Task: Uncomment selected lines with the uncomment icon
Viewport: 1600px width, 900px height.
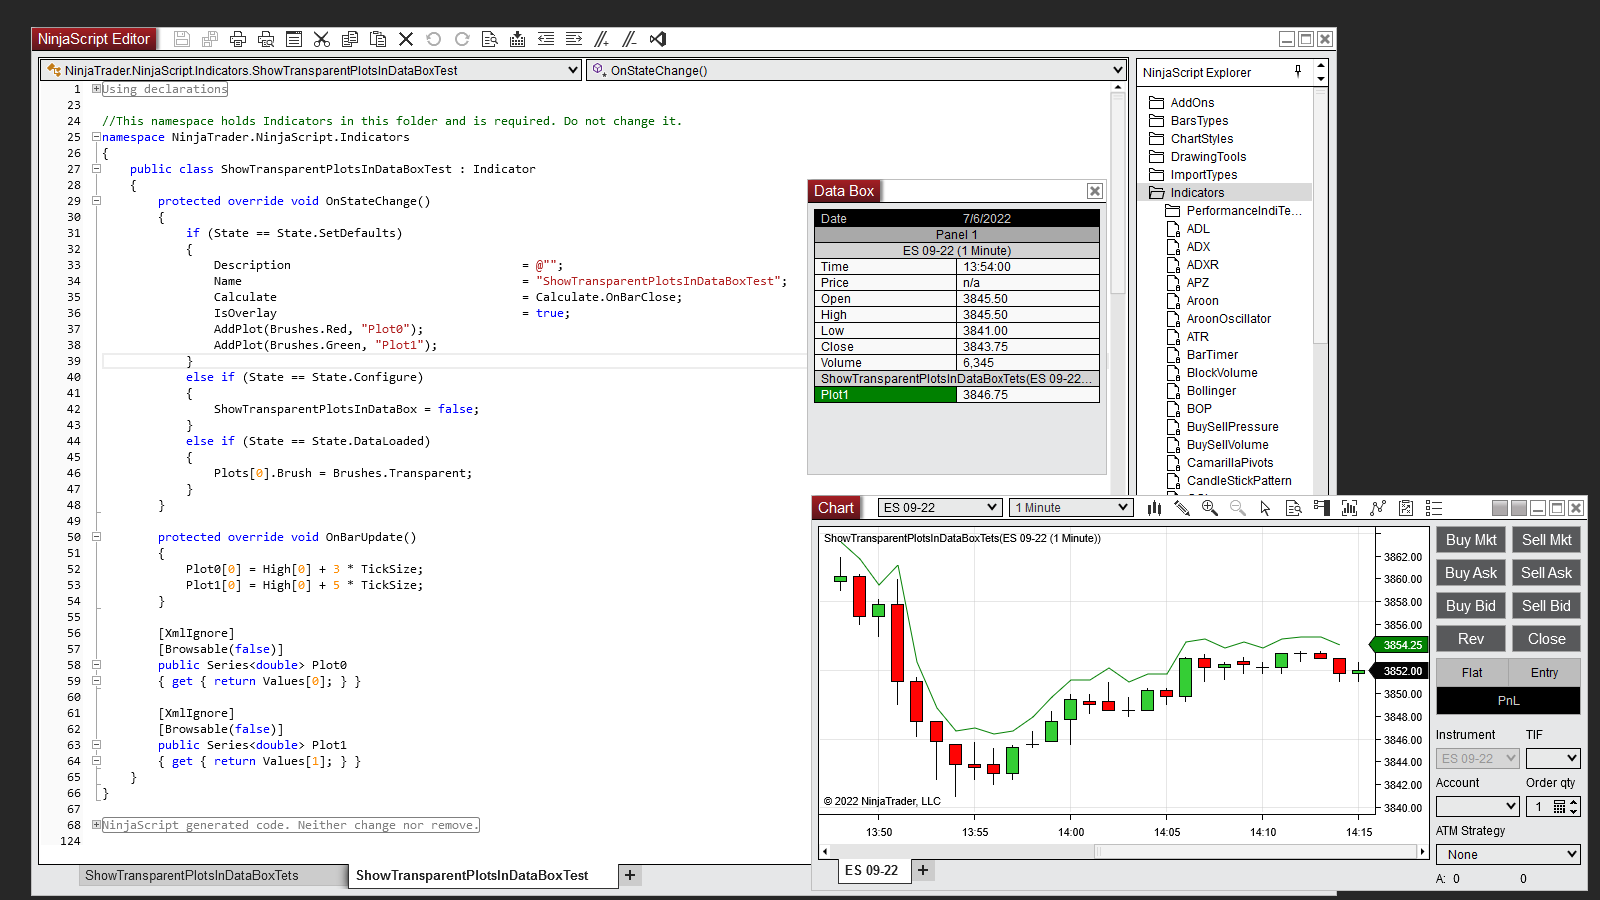Action: click(629, 39)
